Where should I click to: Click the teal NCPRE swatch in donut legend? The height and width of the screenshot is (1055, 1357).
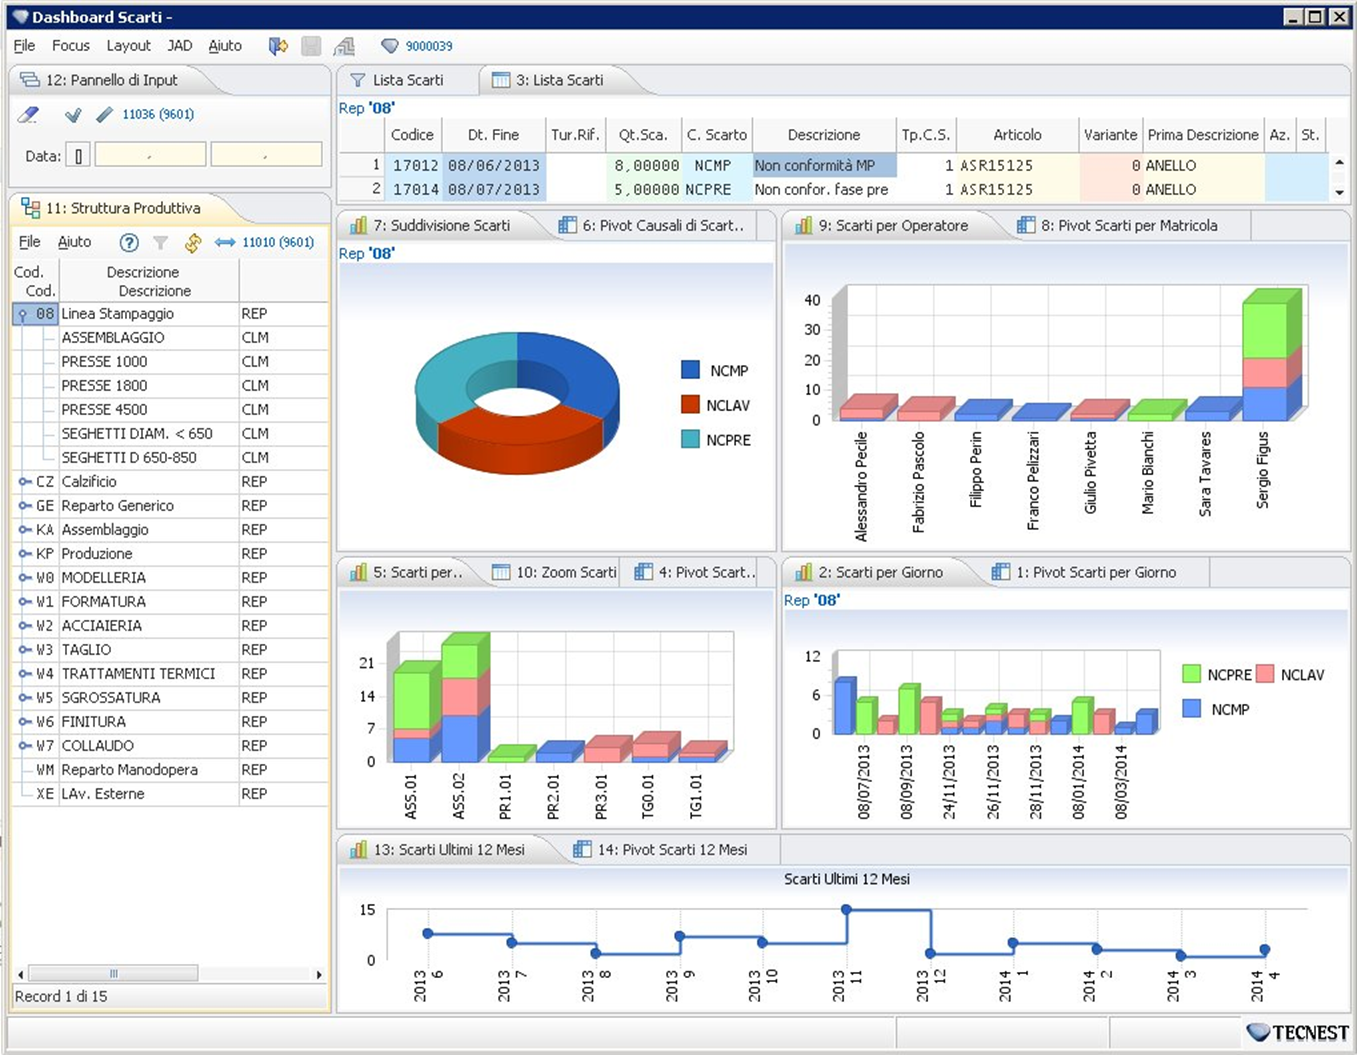pos(690,439)
